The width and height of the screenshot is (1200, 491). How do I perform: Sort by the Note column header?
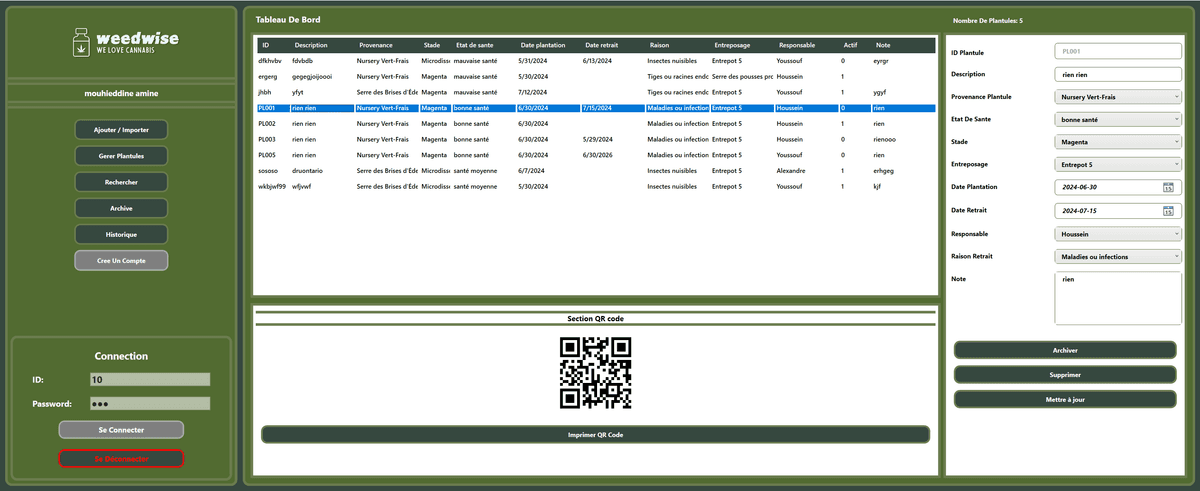[883, 45]
